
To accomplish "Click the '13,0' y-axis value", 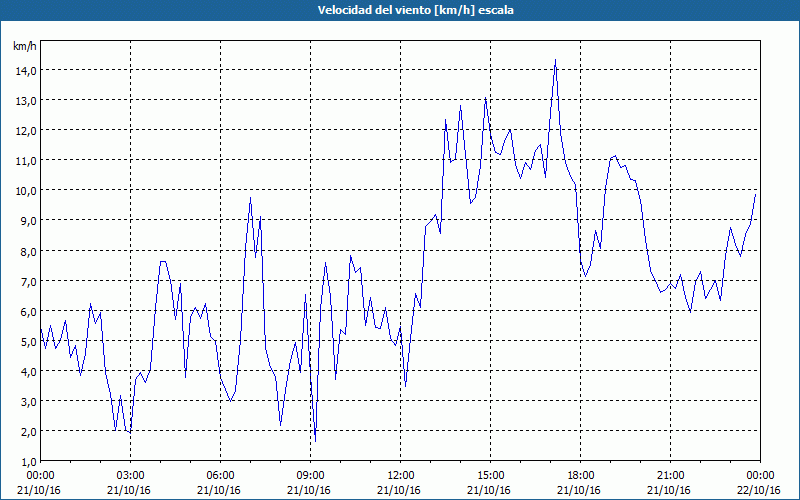I will [26, 101].
